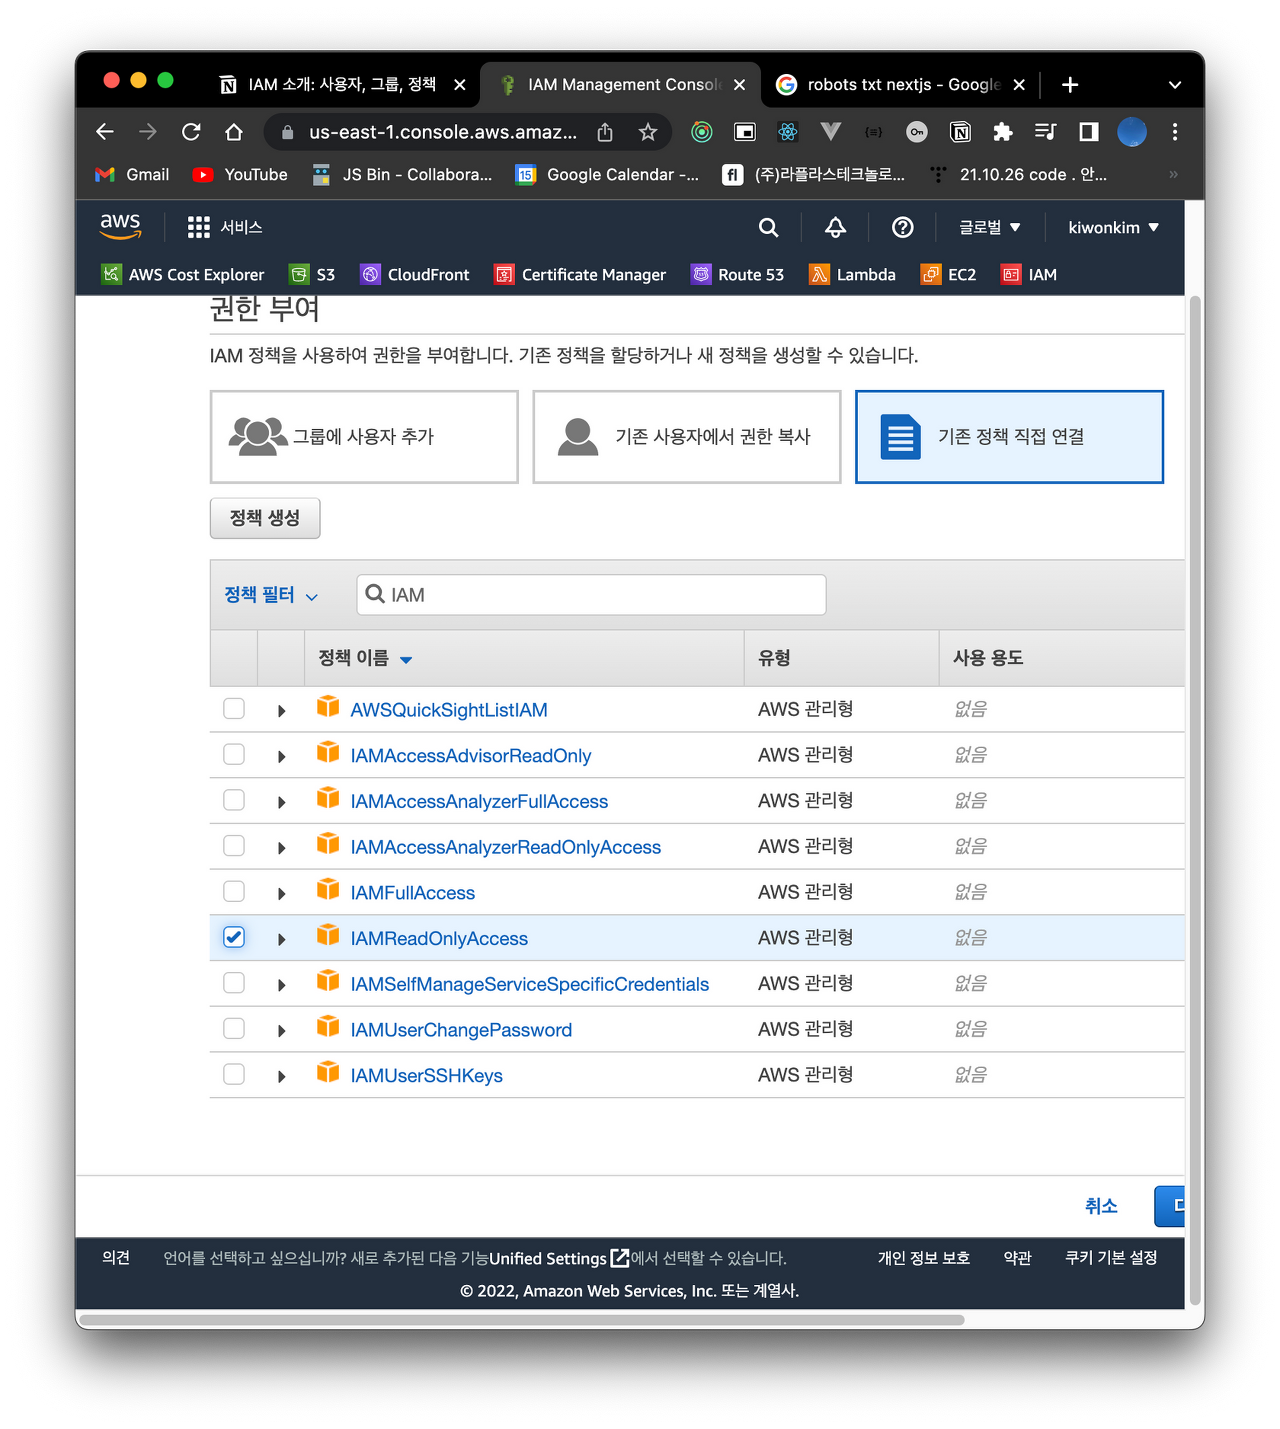Check the AWSQuickSightListIAM policy checkbox
Image resolution: width=1280 pixels, height=1429 pixels.
coord(234,709)
